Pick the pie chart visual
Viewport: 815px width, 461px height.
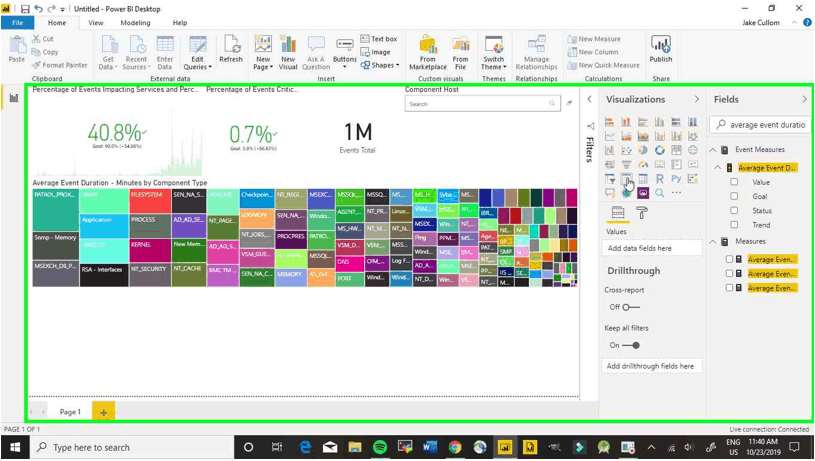(x=643, y=150)
